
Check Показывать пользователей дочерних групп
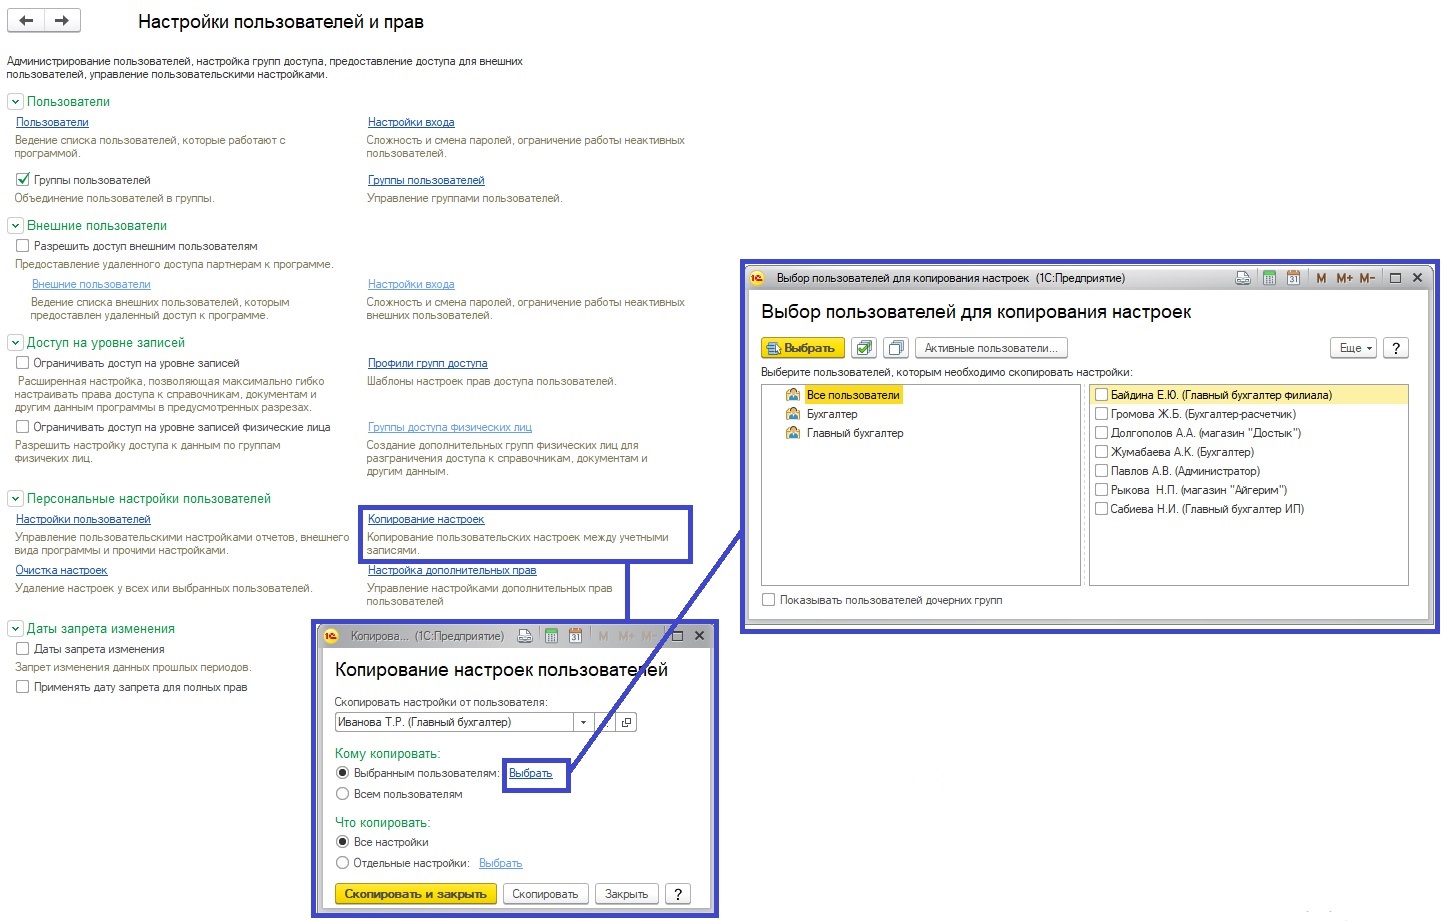(768, 600)
